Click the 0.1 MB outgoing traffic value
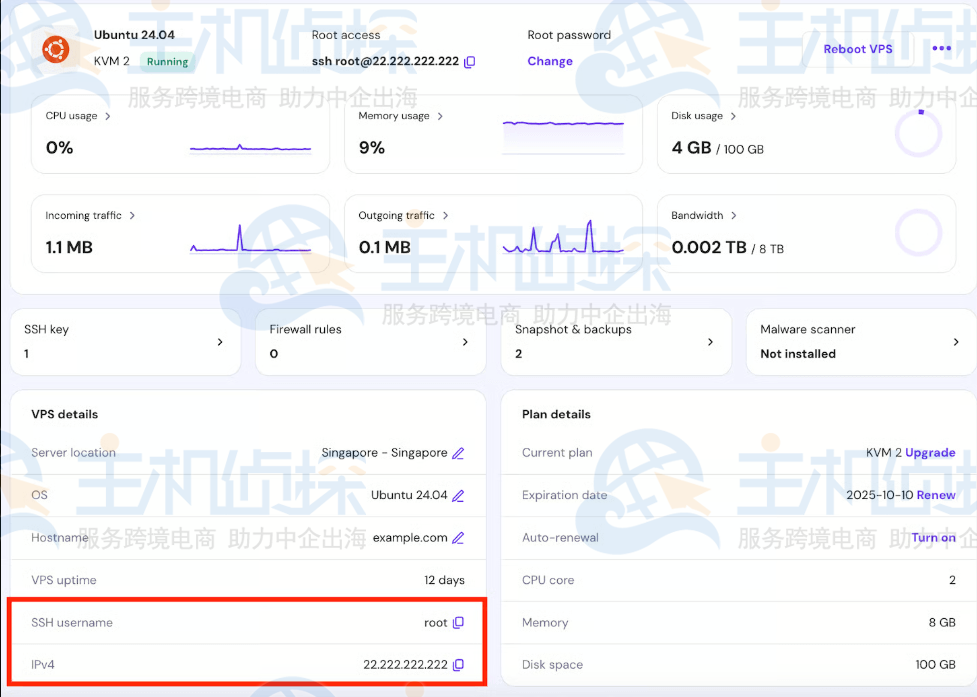The height and width of the screenshot is (697, 977). point(384,247)
